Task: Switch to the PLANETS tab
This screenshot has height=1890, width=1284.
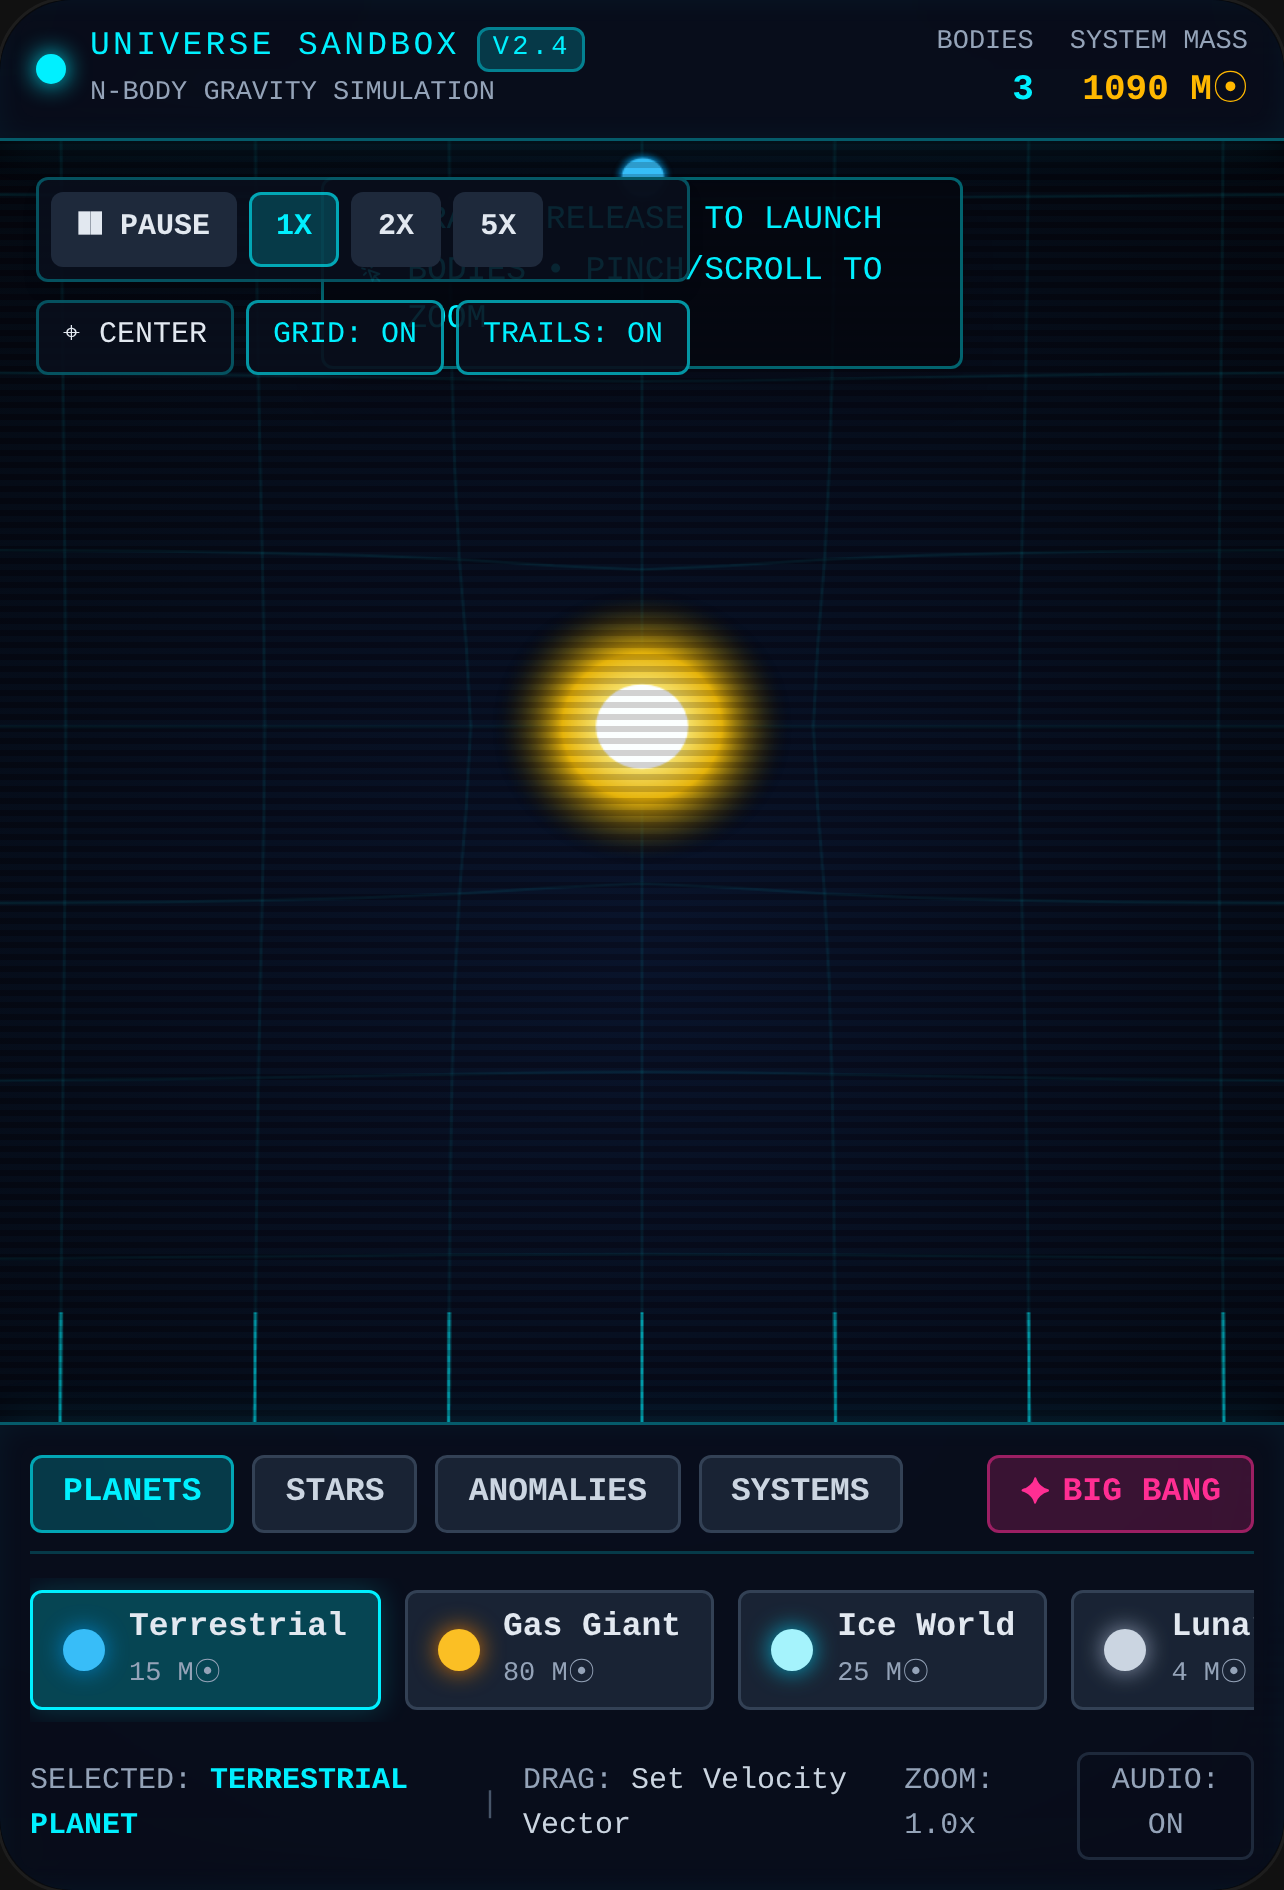Action: pos(132,1493)
